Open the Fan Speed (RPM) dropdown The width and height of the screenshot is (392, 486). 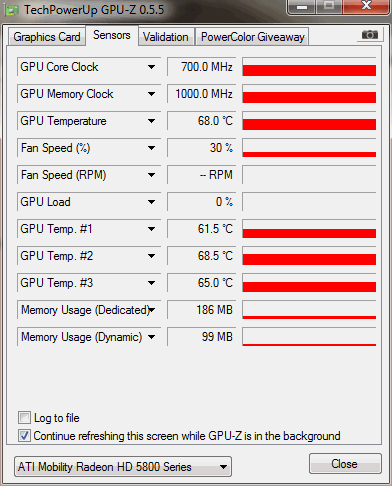152,175
